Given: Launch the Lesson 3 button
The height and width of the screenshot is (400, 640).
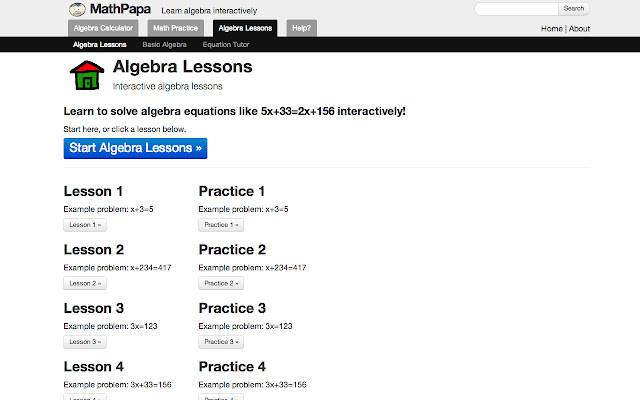Looking at the screenshot, I should click(84, 342).
